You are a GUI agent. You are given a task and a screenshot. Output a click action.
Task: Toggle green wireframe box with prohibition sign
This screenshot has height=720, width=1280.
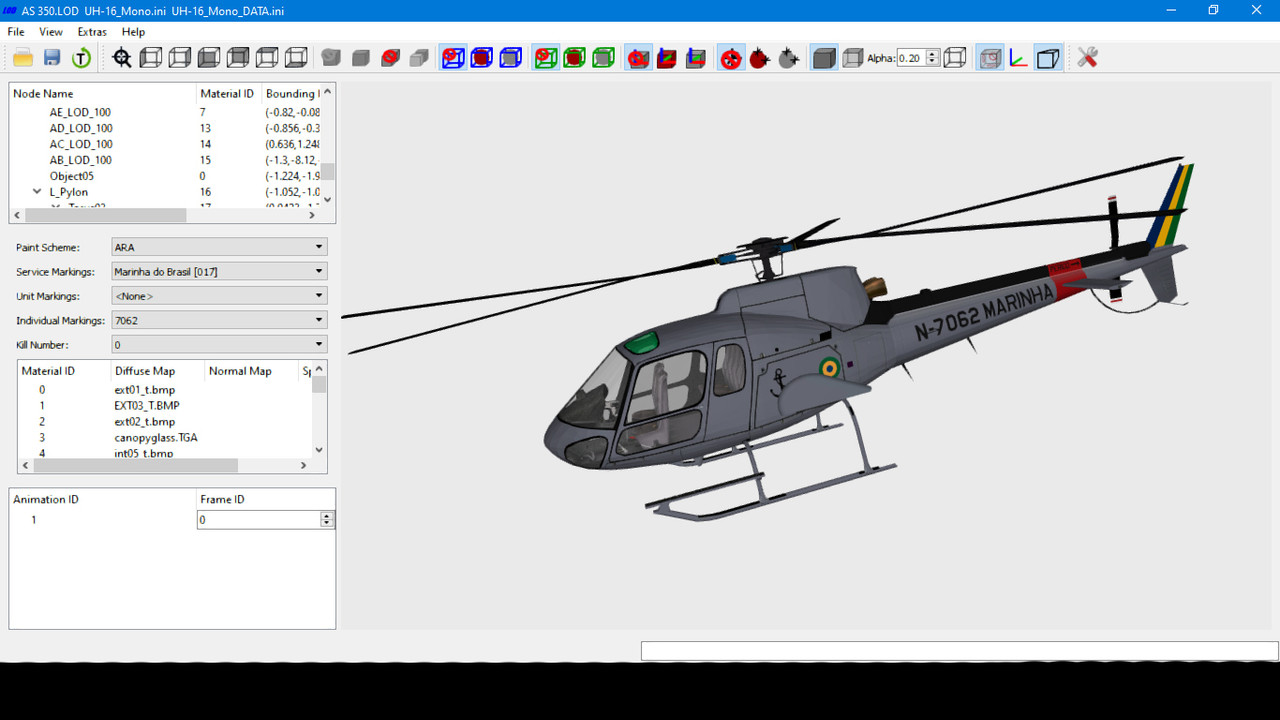pos(545,57)
